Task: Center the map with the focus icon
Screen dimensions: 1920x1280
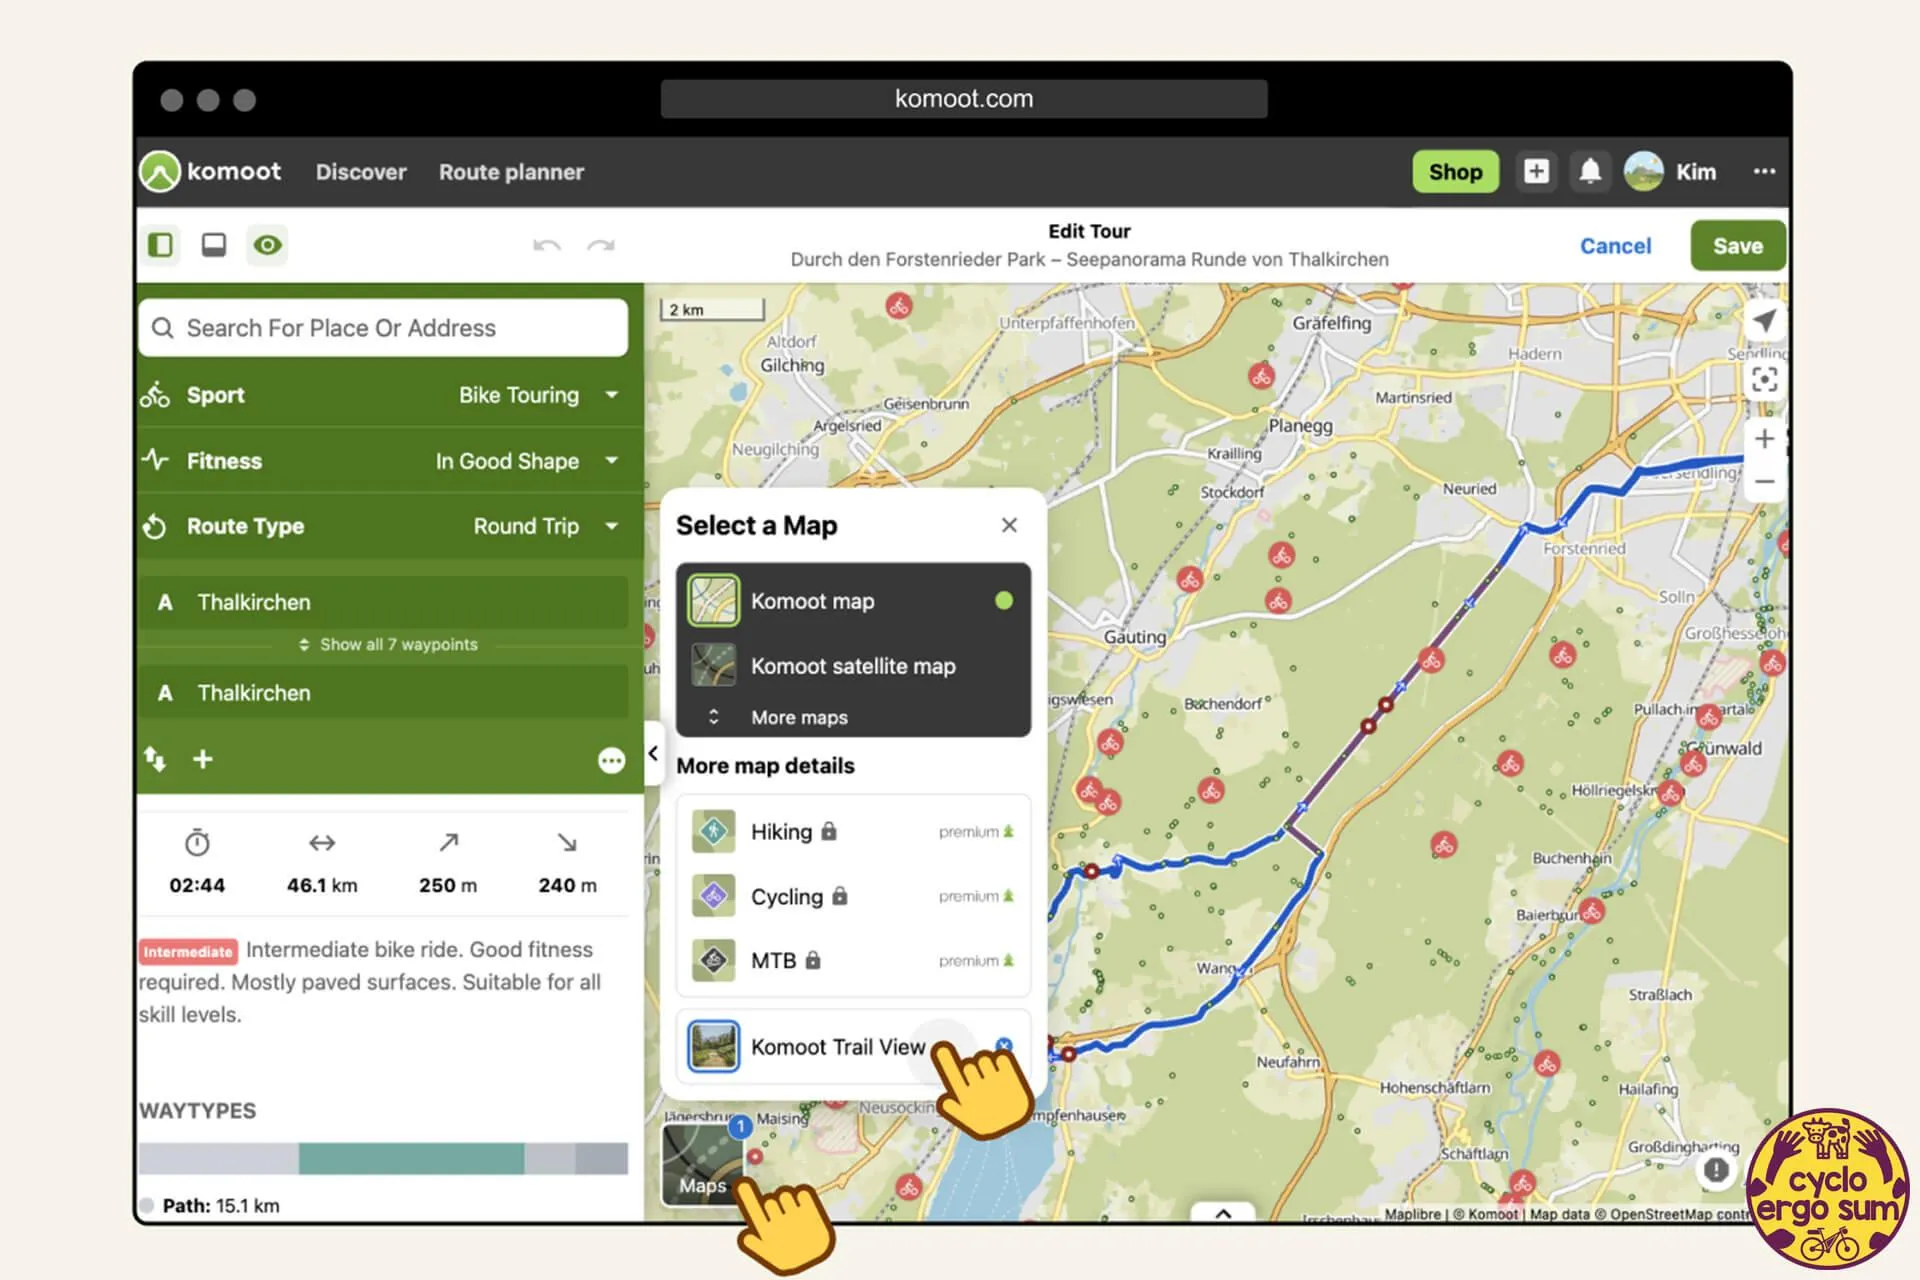Action: [1765, 379]
